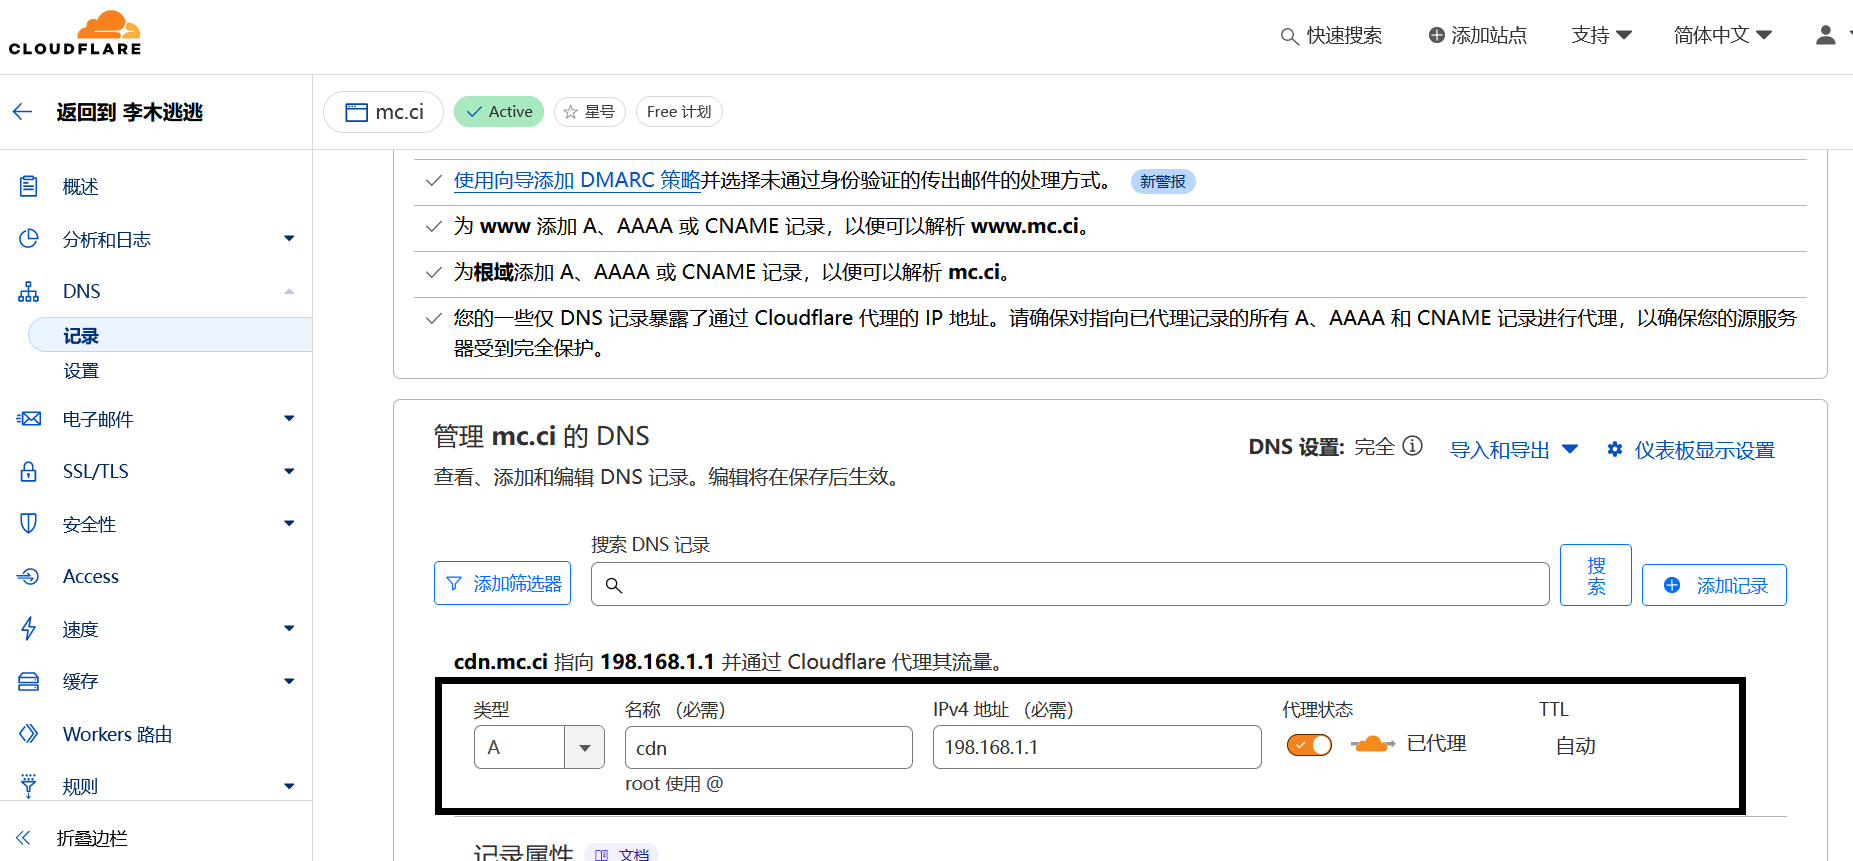The image size is (1853, 861).
Task: Collapse the DNS sidebar section
Action: 289,291
